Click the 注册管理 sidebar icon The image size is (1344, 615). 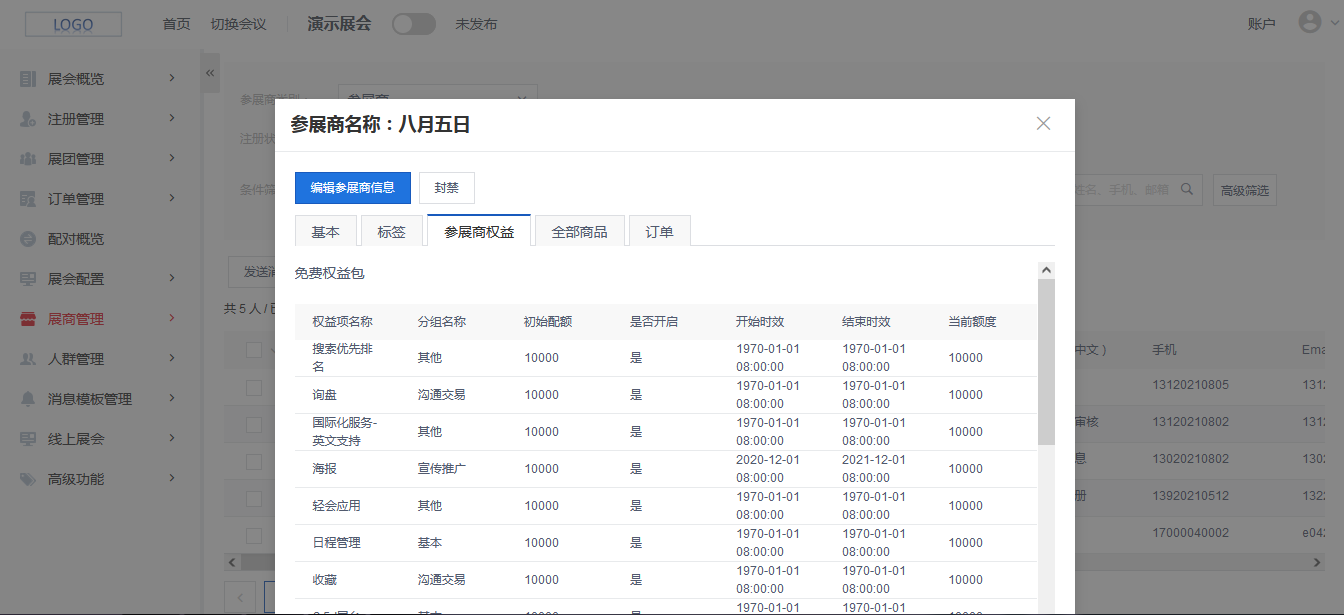28,119
